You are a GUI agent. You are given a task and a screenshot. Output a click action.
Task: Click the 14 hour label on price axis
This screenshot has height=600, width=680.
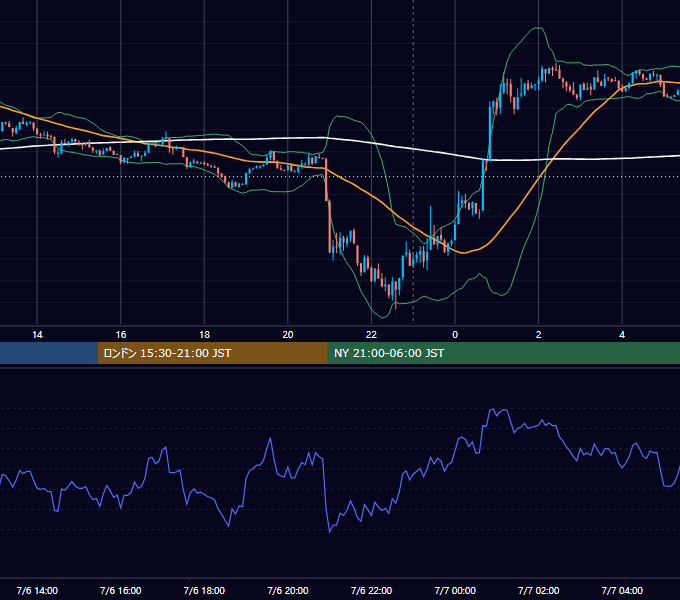click(x=37, y=335)
